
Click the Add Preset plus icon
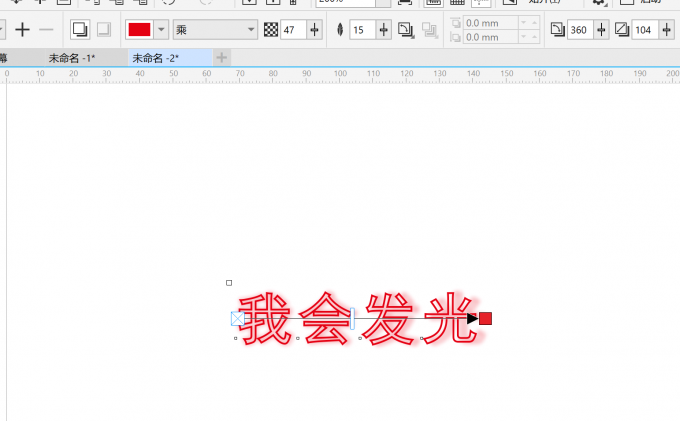click(22, 30)
